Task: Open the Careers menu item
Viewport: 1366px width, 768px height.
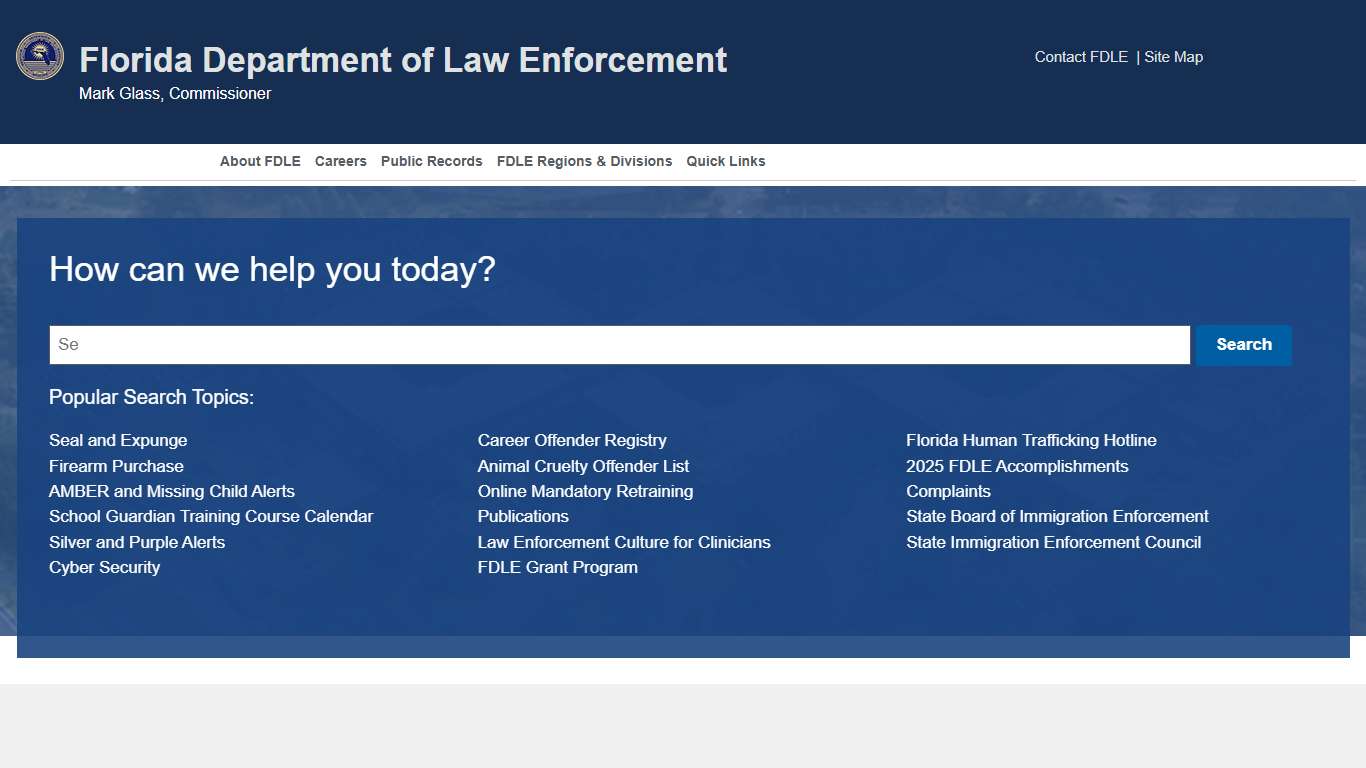Action: point(340,161)
